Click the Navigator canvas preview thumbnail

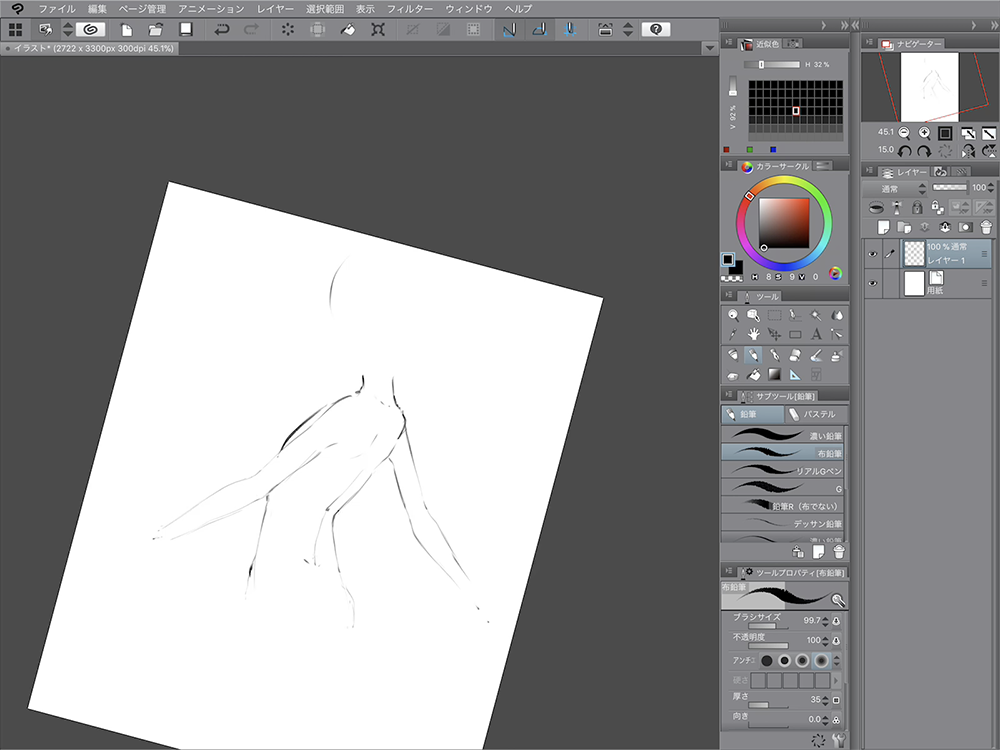coord(929,87)
